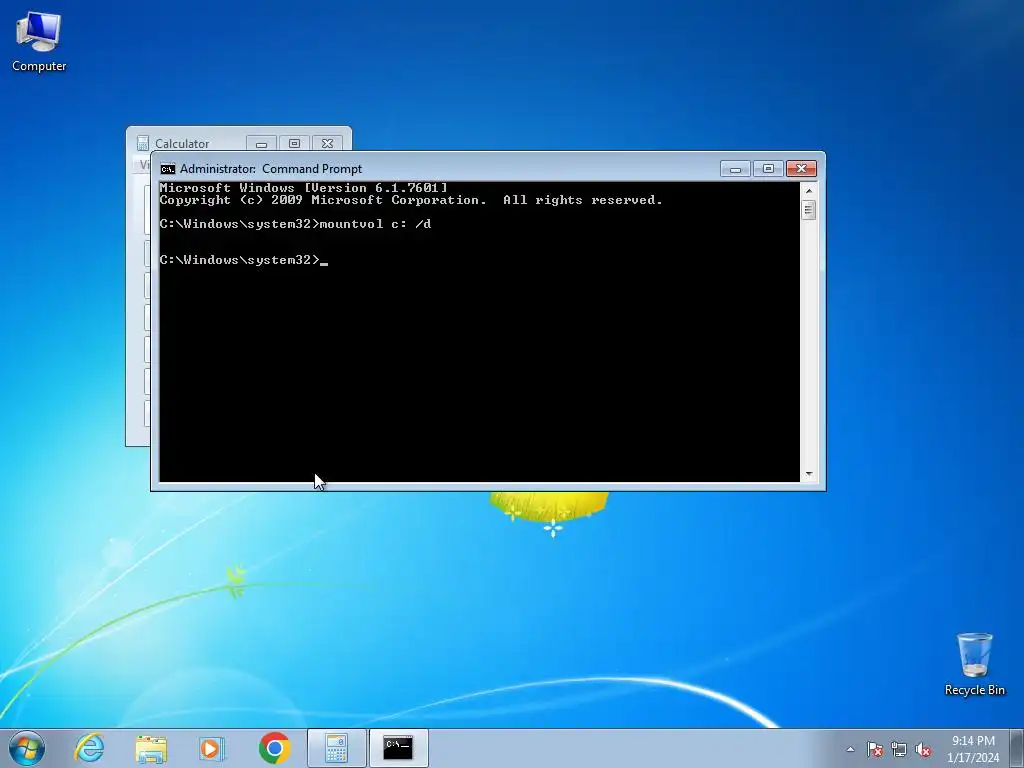
Task: Minimize the Command Prompt window
Action: tap(735, 169)
